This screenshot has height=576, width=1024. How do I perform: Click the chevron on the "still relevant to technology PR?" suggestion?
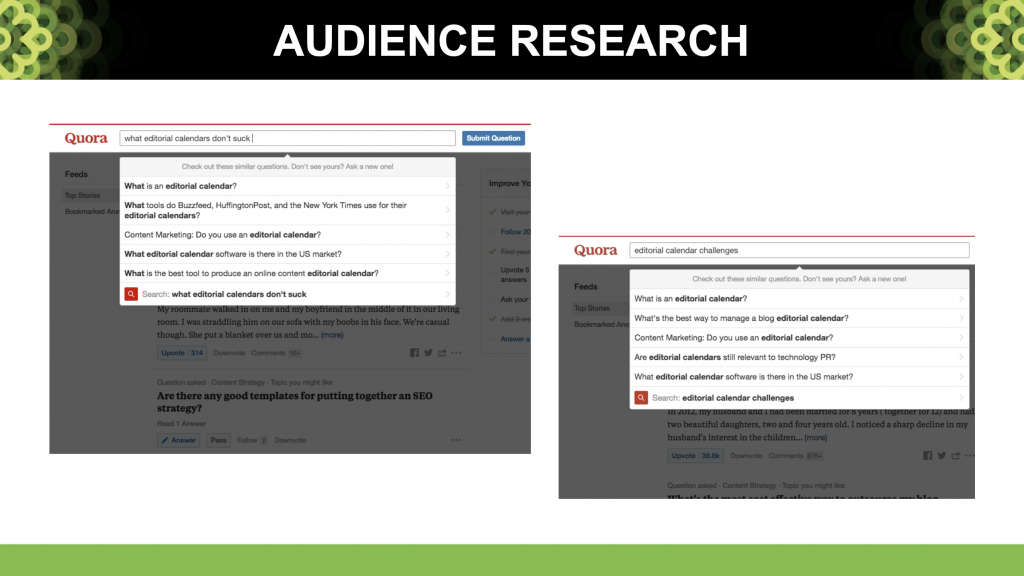point(961,357)
